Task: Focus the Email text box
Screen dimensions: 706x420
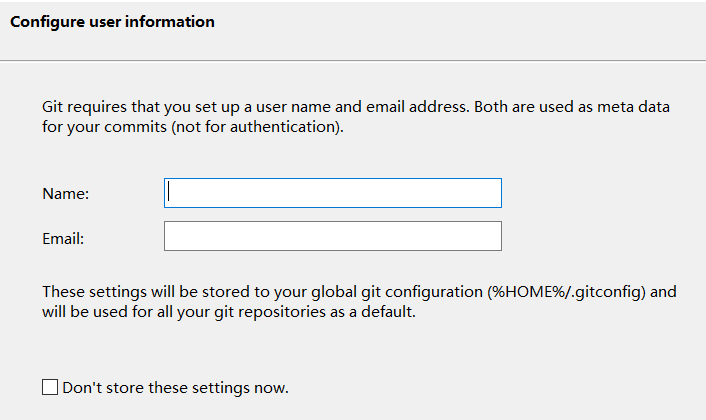Action: click(x=332, y=236)
